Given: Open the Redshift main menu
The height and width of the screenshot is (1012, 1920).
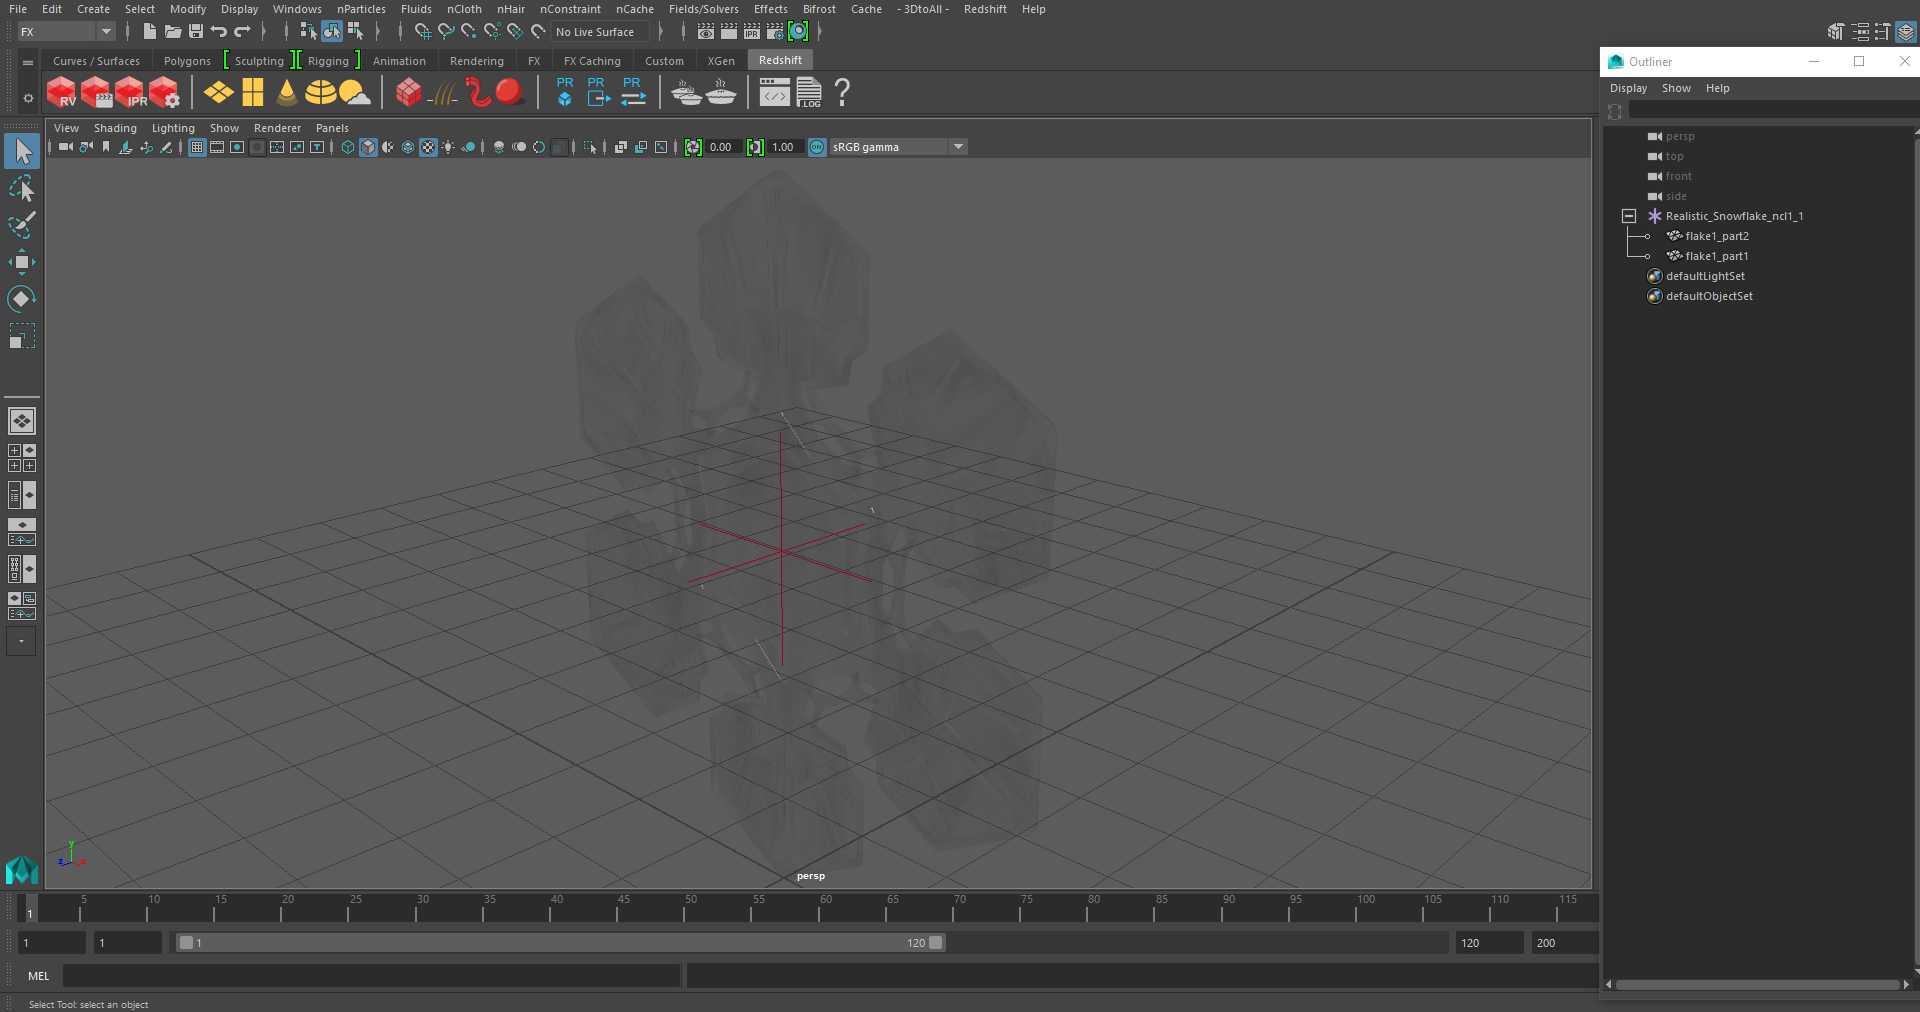Looking at the screenshot, I should tap(985, 9).
